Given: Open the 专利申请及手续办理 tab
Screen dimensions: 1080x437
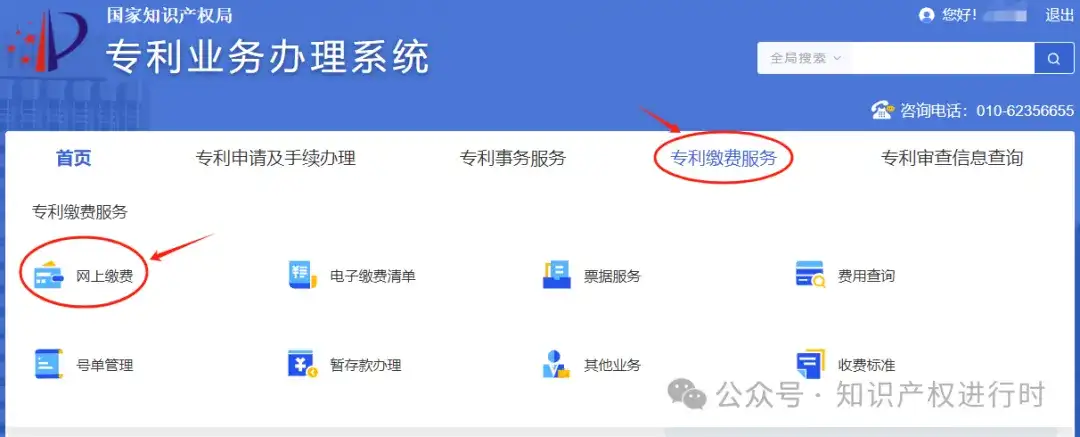Looking at the screenshot, I should coord(276,159).
